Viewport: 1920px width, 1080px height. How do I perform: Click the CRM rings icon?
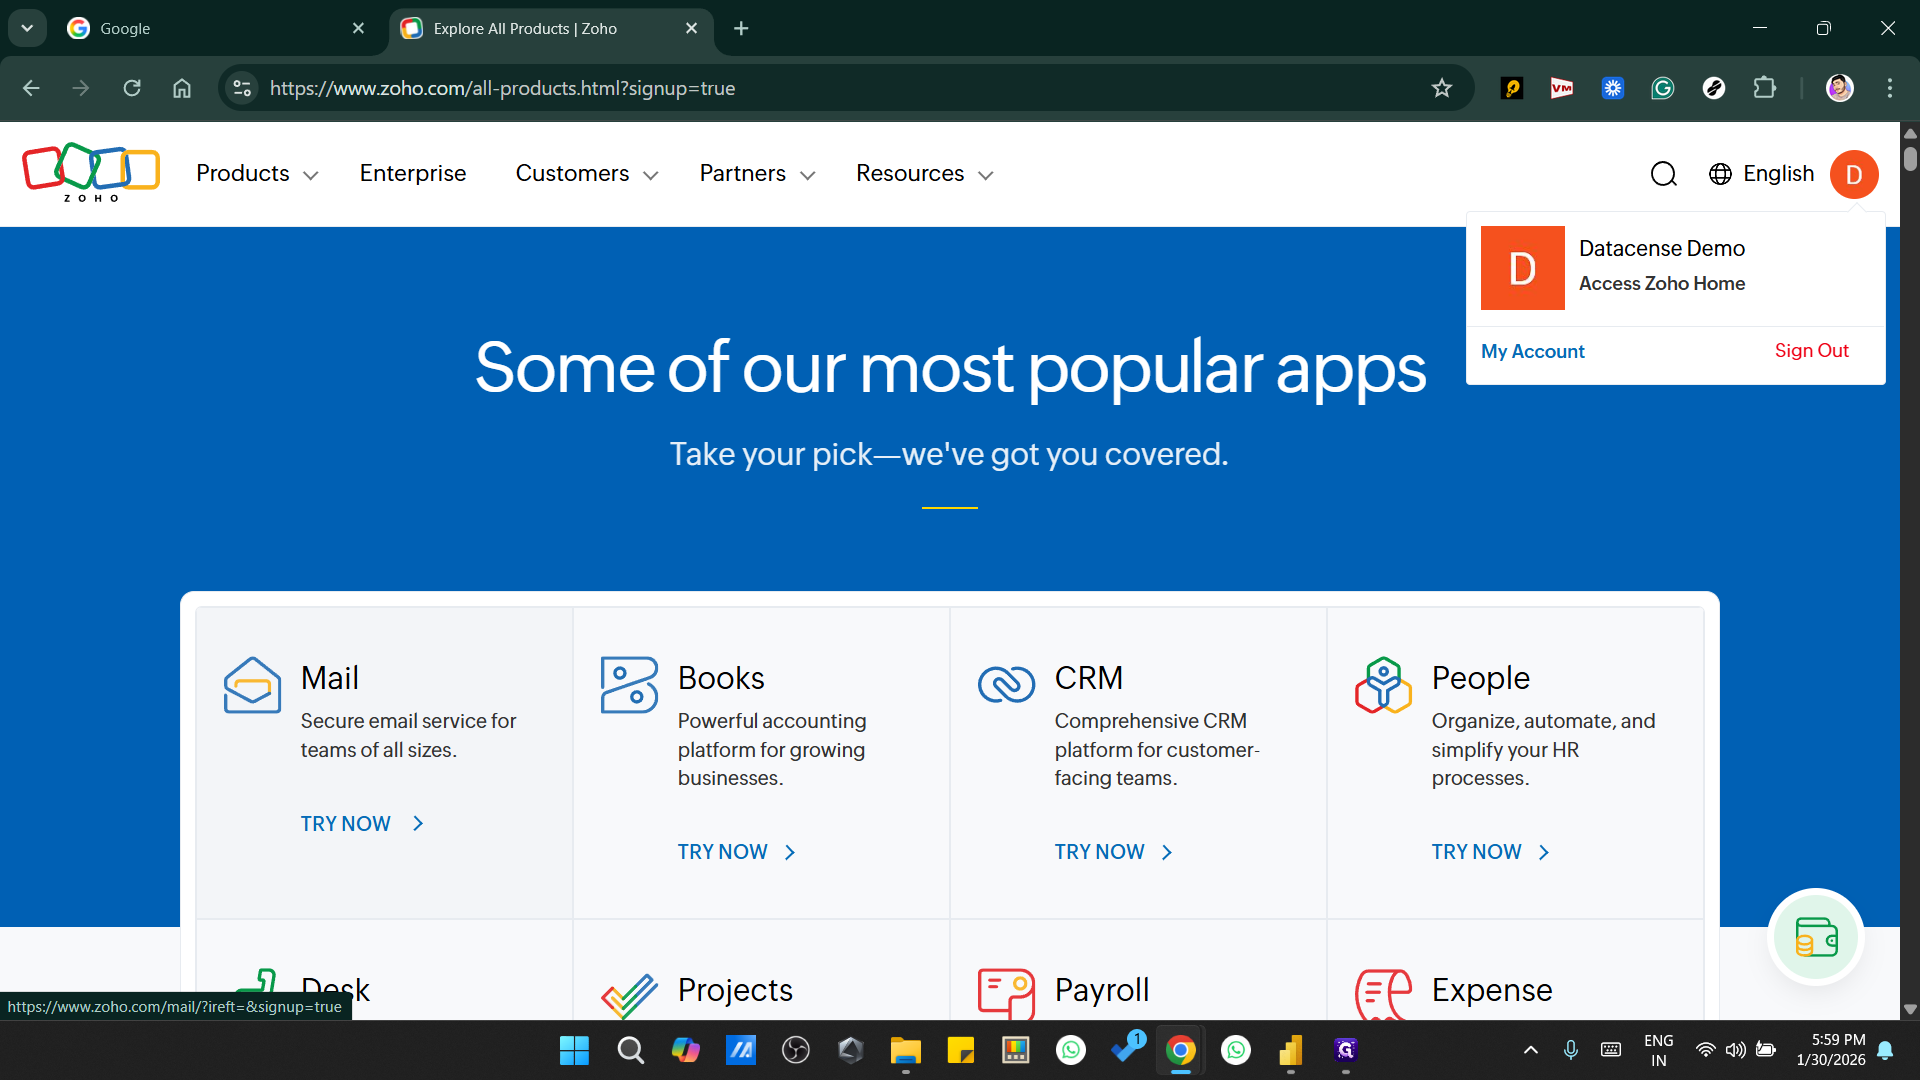pyautogui.click(x=1007, y=684)
